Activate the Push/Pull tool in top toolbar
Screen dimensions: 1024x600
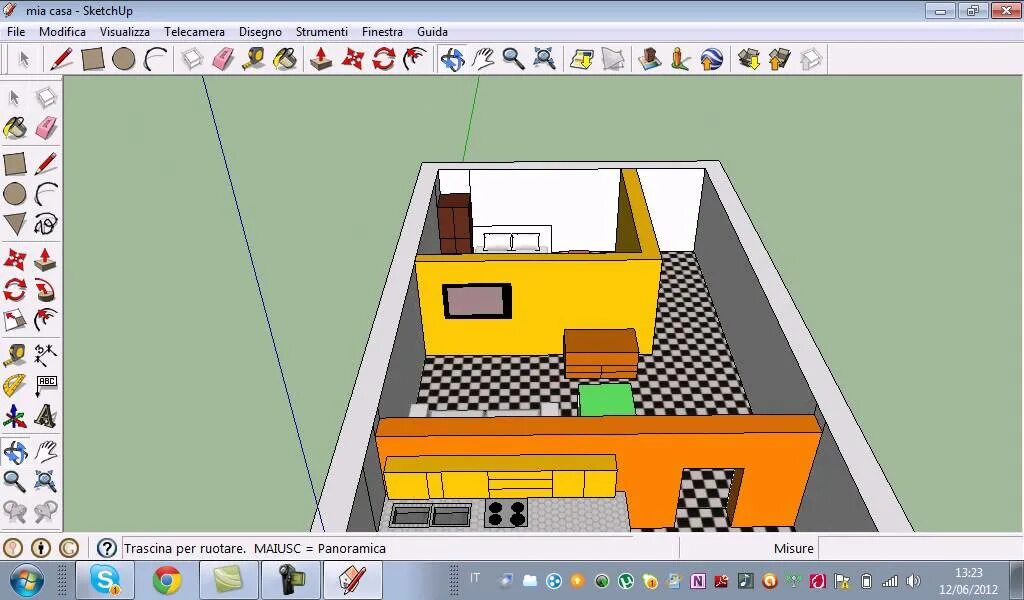[x=321, y=59]
